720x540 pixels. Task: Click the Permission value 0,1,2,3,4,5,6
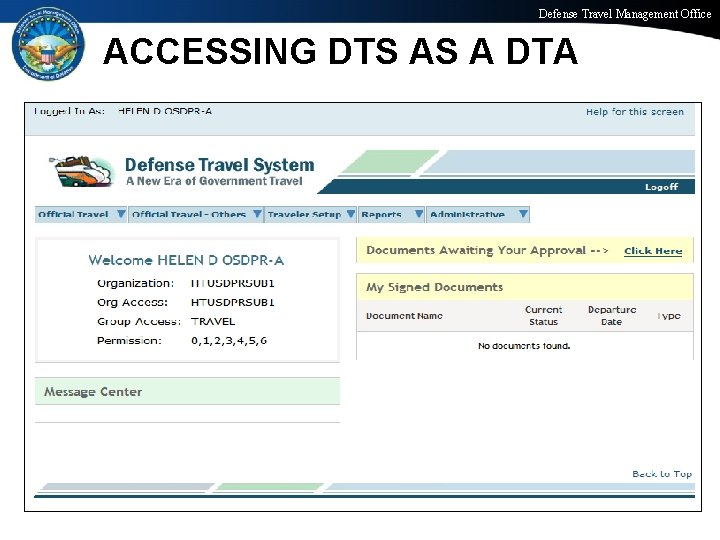click(229, 341)
